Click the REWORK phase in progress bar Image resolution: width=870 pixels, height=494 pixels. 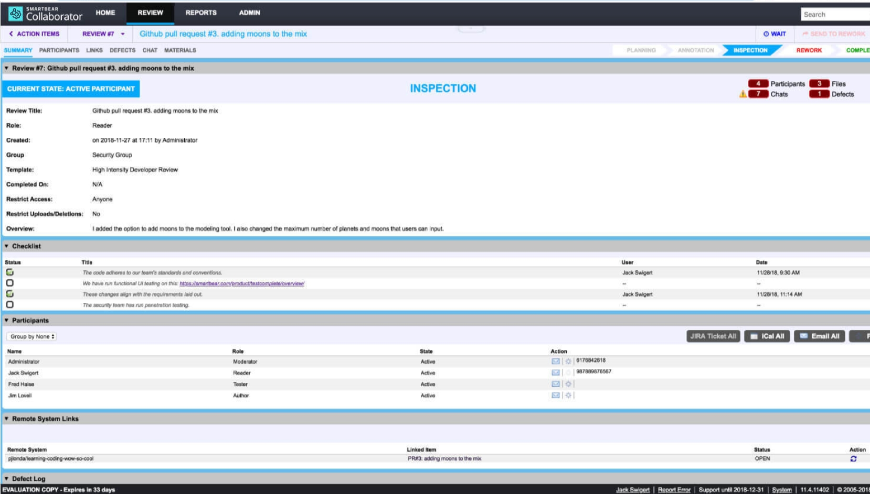tap(809, 49)
